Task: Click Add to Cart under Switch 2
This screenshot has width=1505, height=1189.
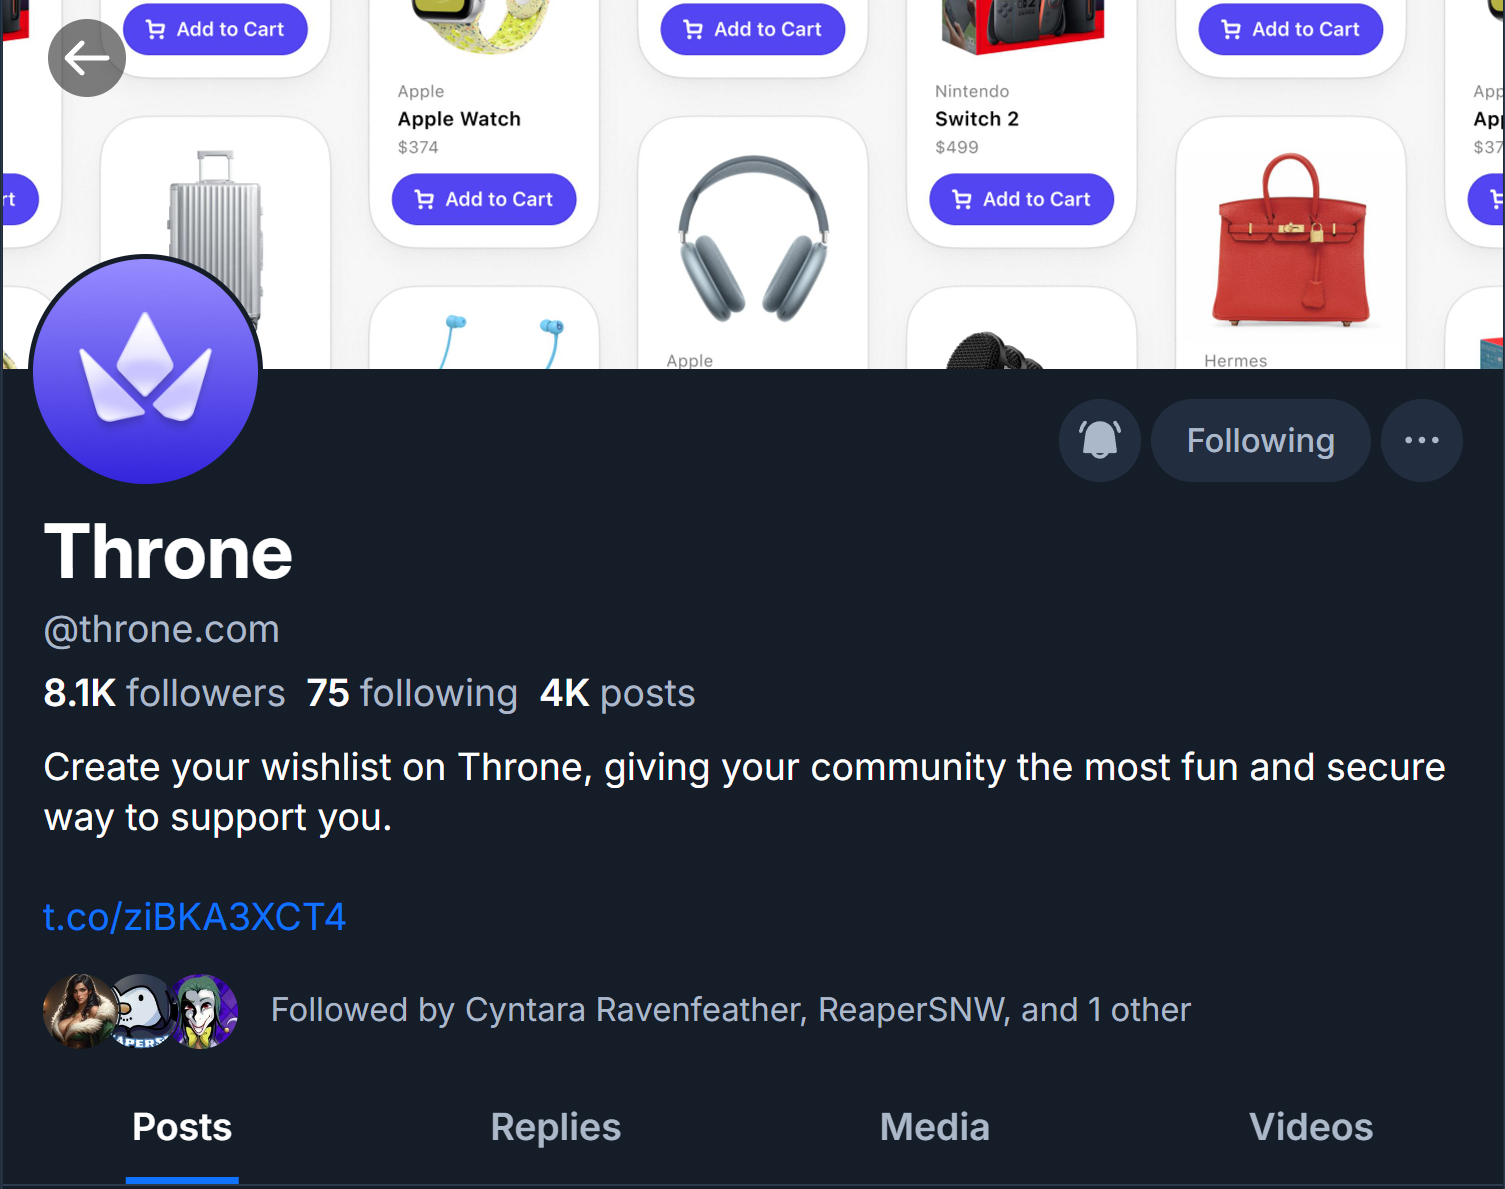Action: click(1021, 199)
